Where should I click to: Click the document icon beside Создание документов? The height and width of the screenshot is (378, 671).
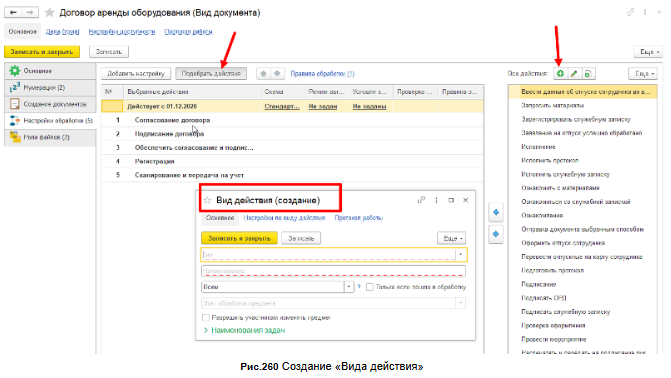[15, 104]
